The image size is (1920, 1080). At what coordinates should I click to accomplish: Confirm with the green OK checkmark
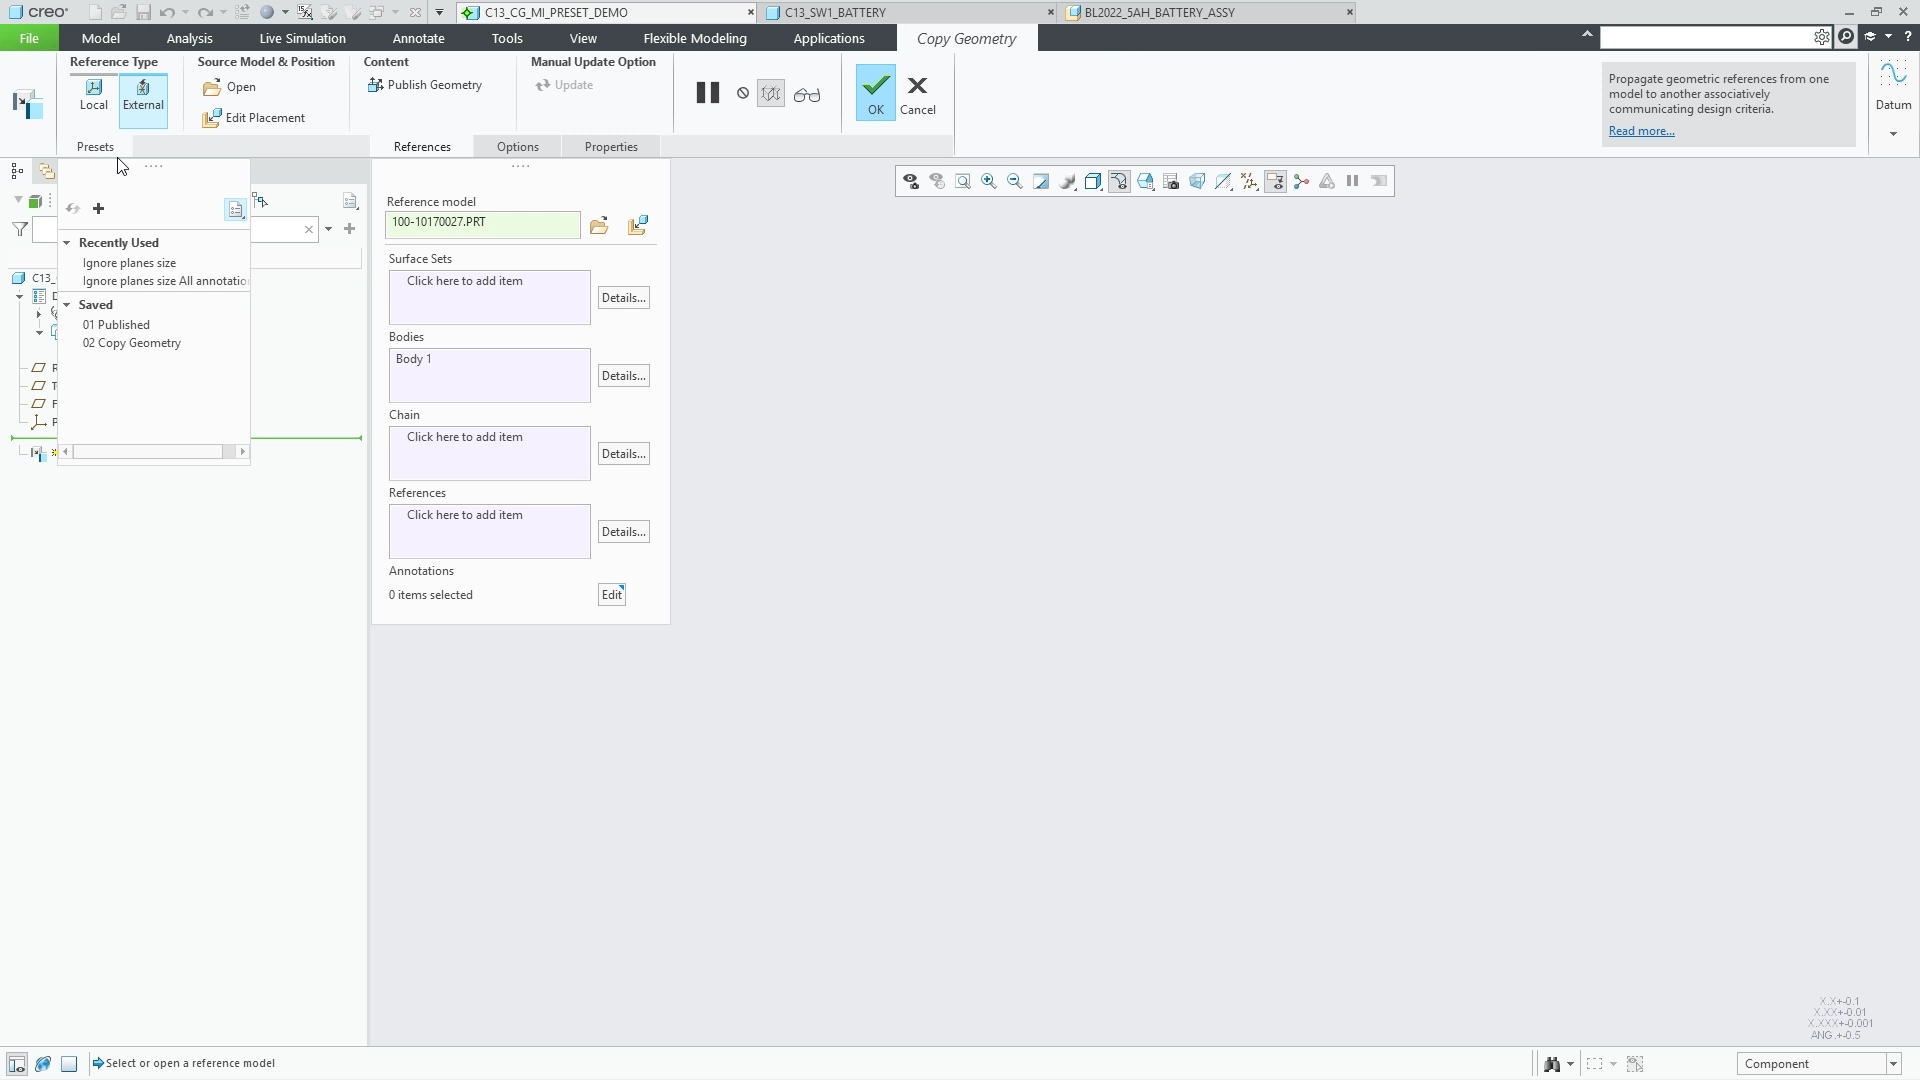click(875, 93)
